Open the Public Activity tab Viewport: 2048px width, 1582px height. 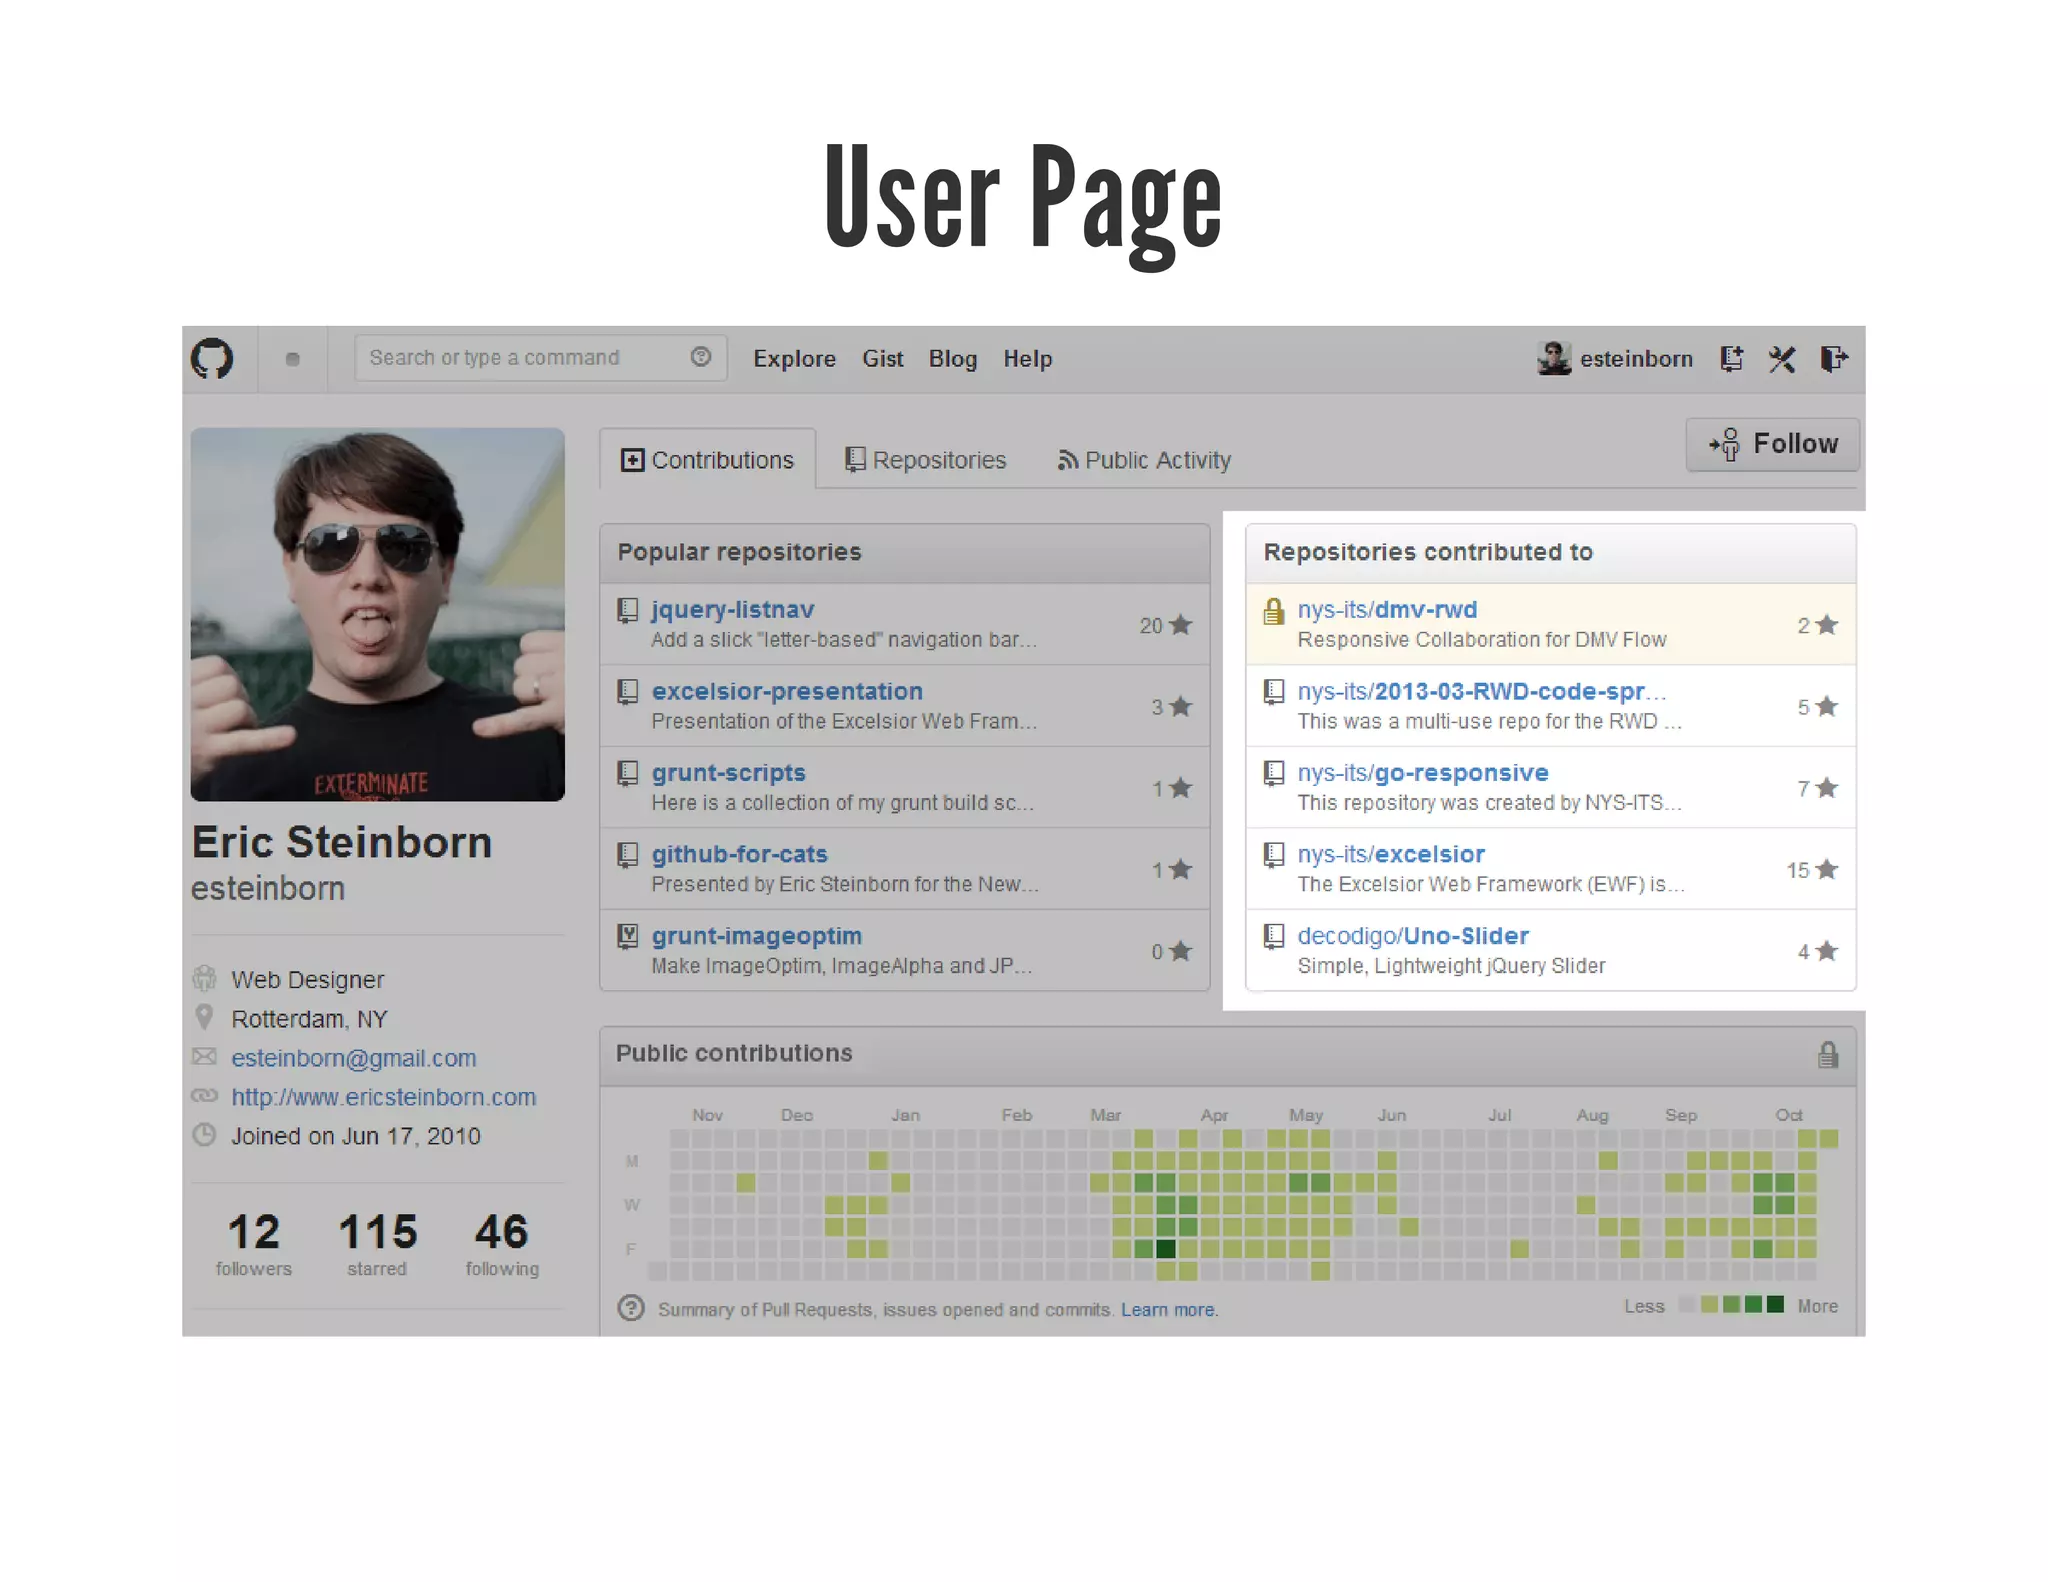[x=1144, y=460]
